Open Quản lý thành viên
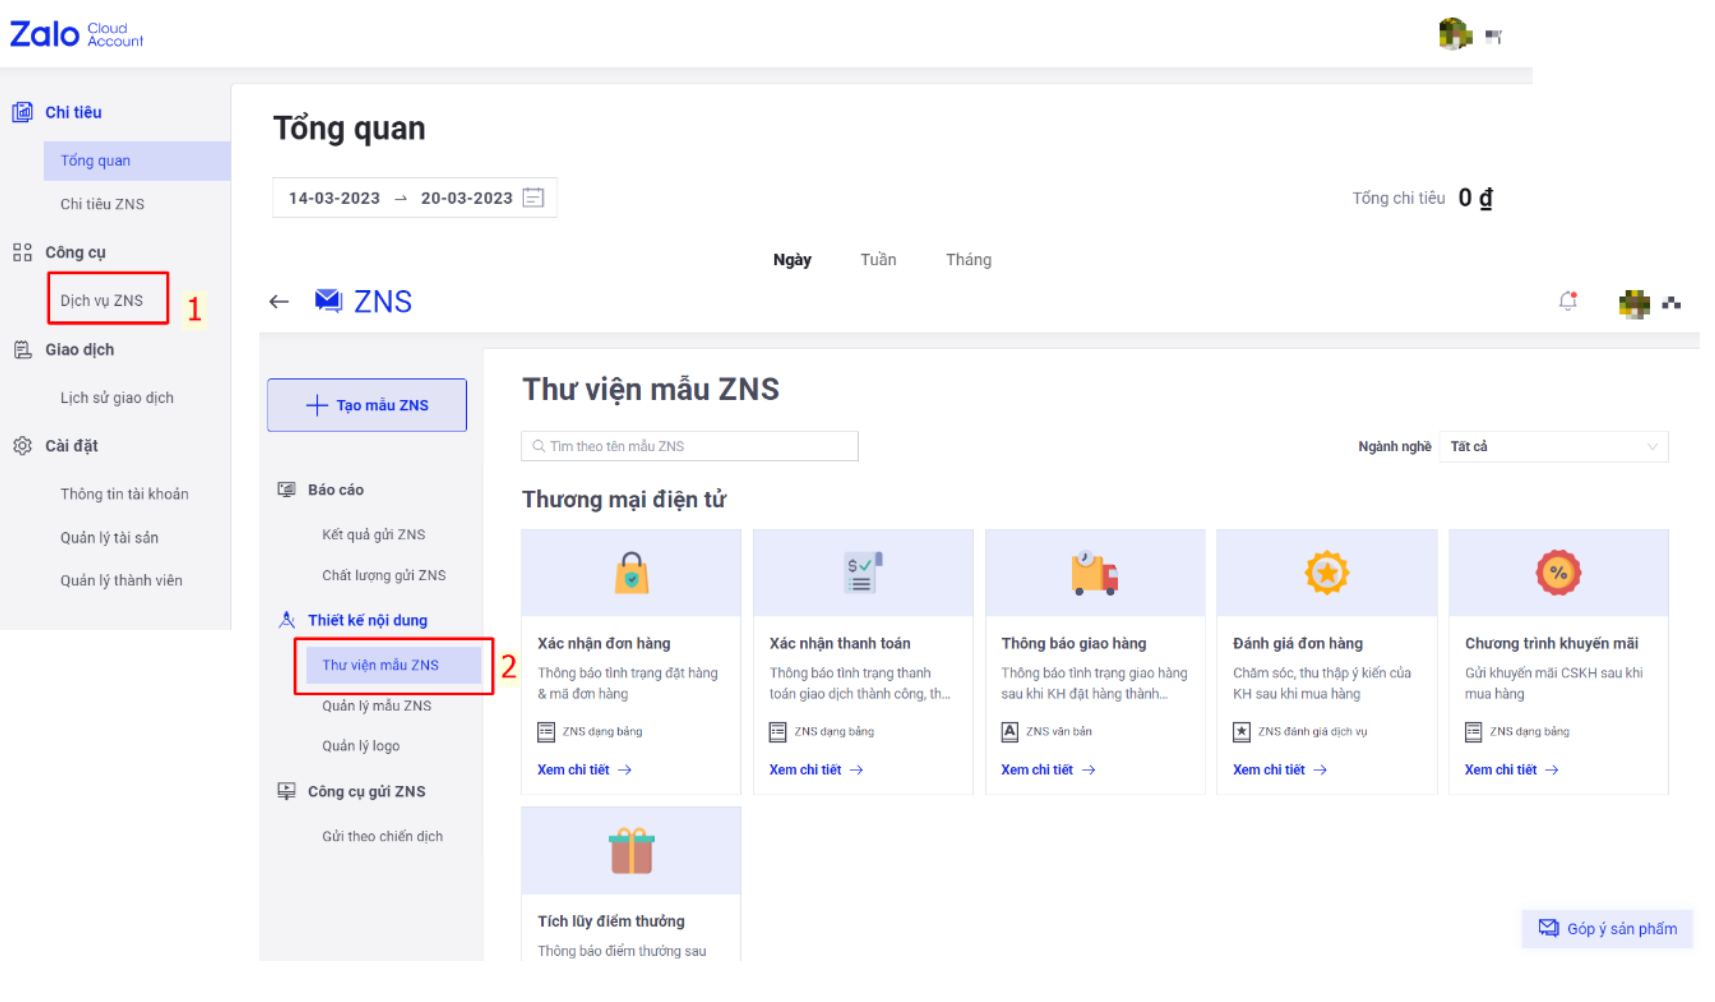 coord(121,580)
